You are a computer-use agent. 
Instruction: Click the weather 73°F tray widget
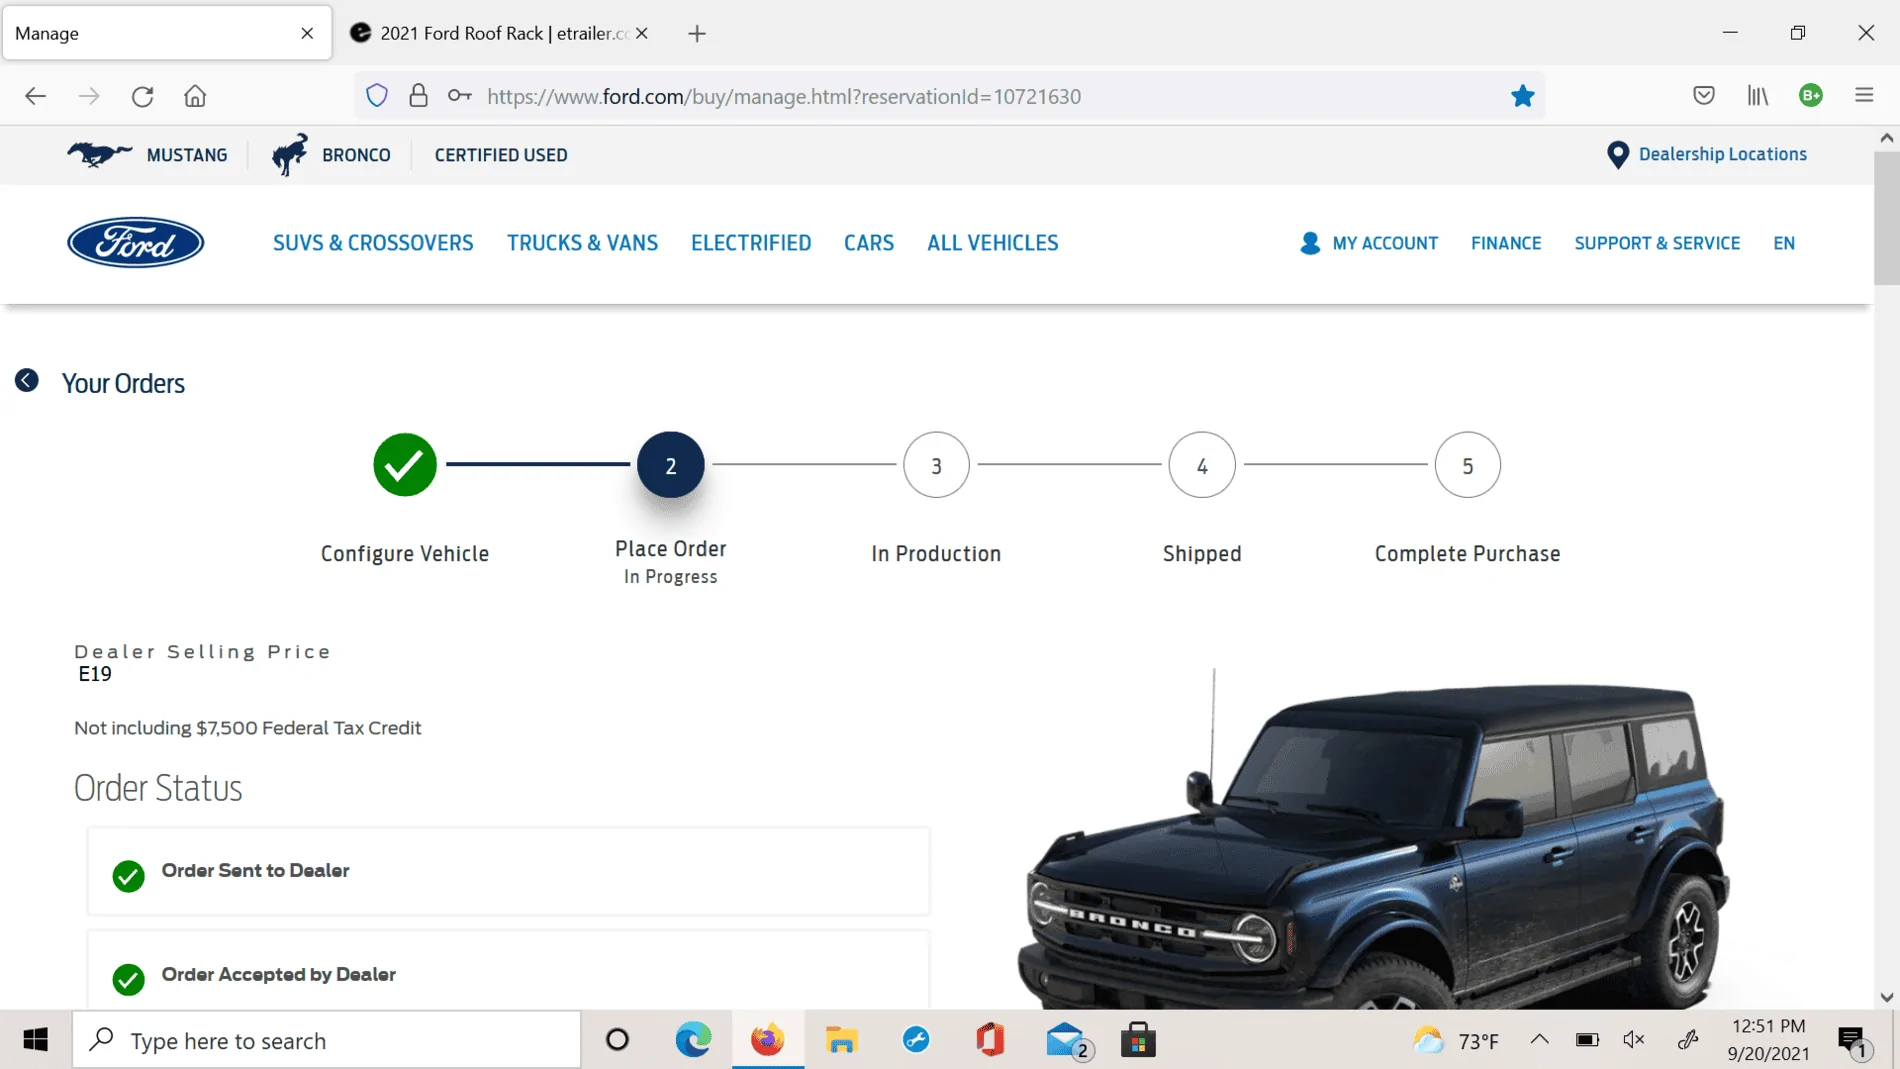[x=1456, y=1040]
